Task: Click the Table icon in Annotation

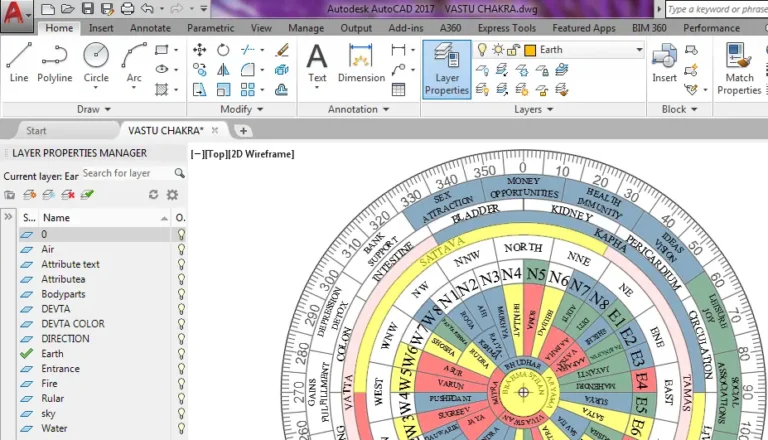Action: coord(398,90)
